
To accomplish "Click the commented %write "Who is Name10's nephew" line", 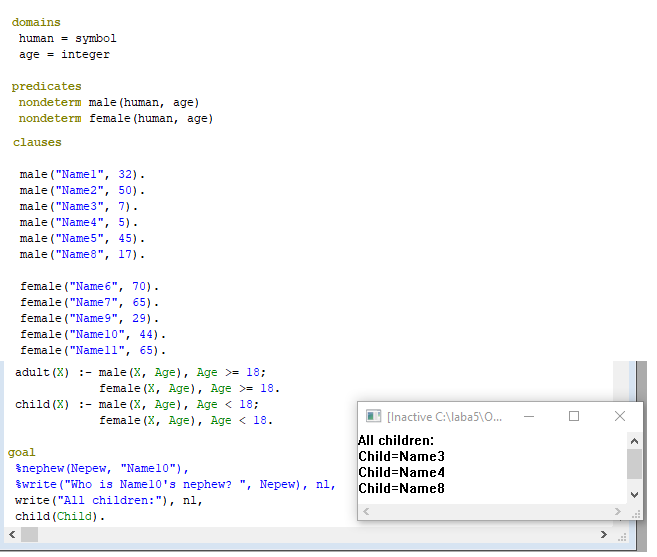I will click(x=175, y=484).
